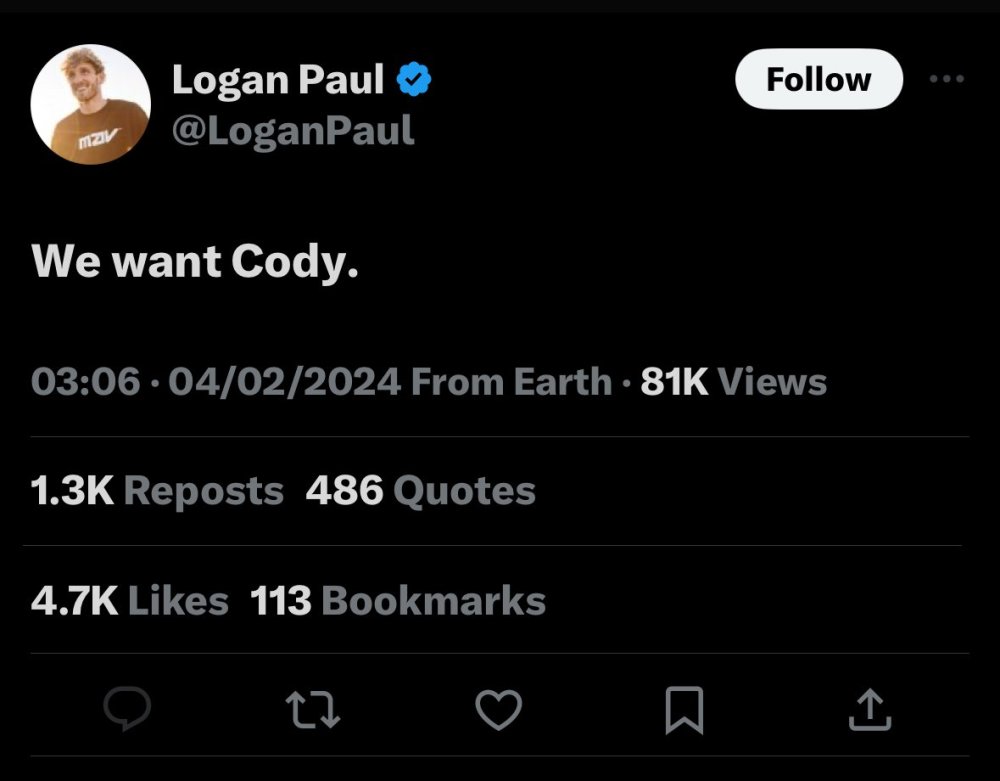
Task: Bookmark the tweet with the bookmark icon
Action: 684,710
